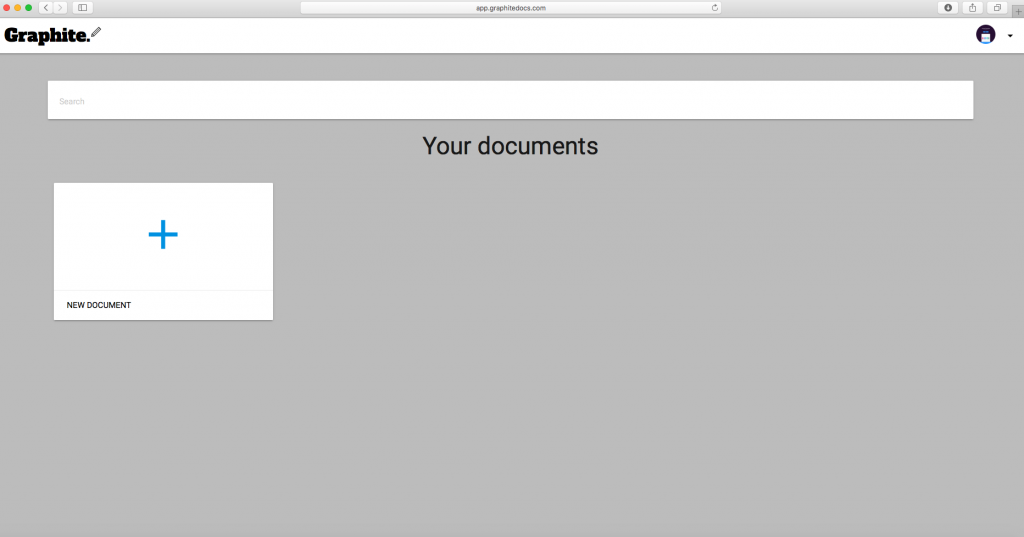Click the NEW DOCUMENT label
1024x537 pixels.
pyautogui.click(x=99, y=305)
